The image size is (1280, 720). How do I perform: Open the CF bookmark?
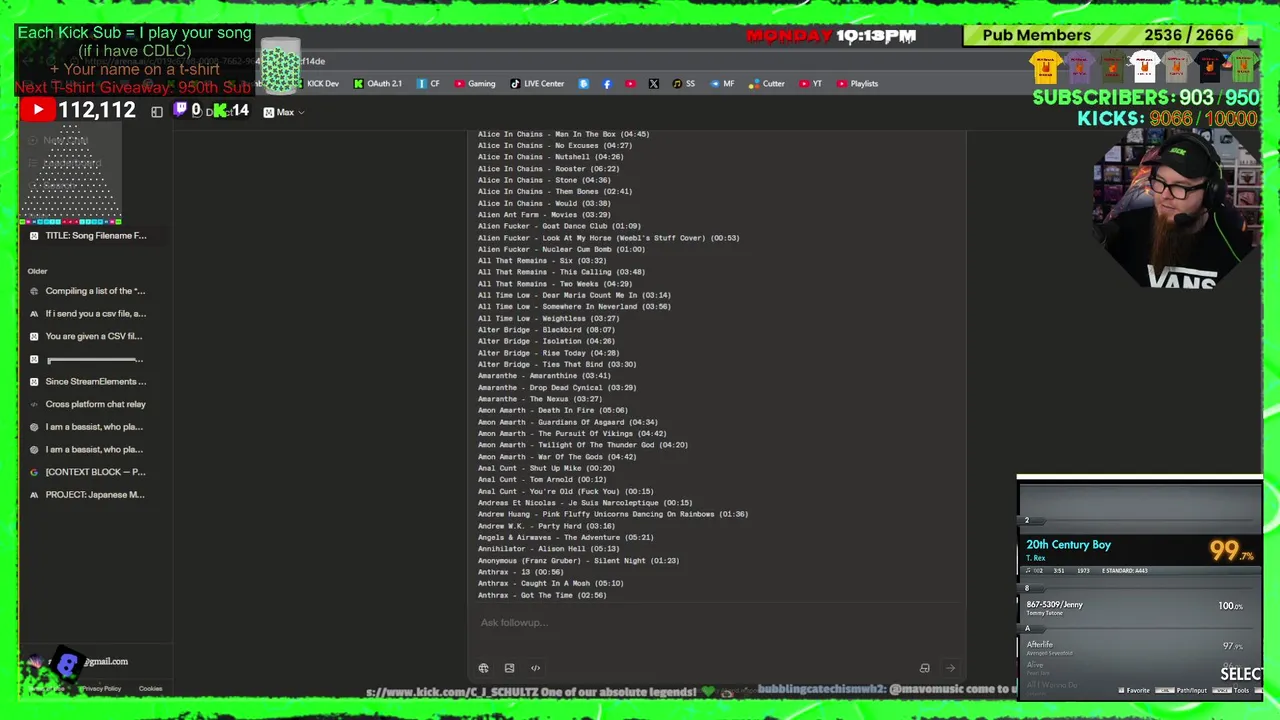pyautogui.click(x=429, y=84)
